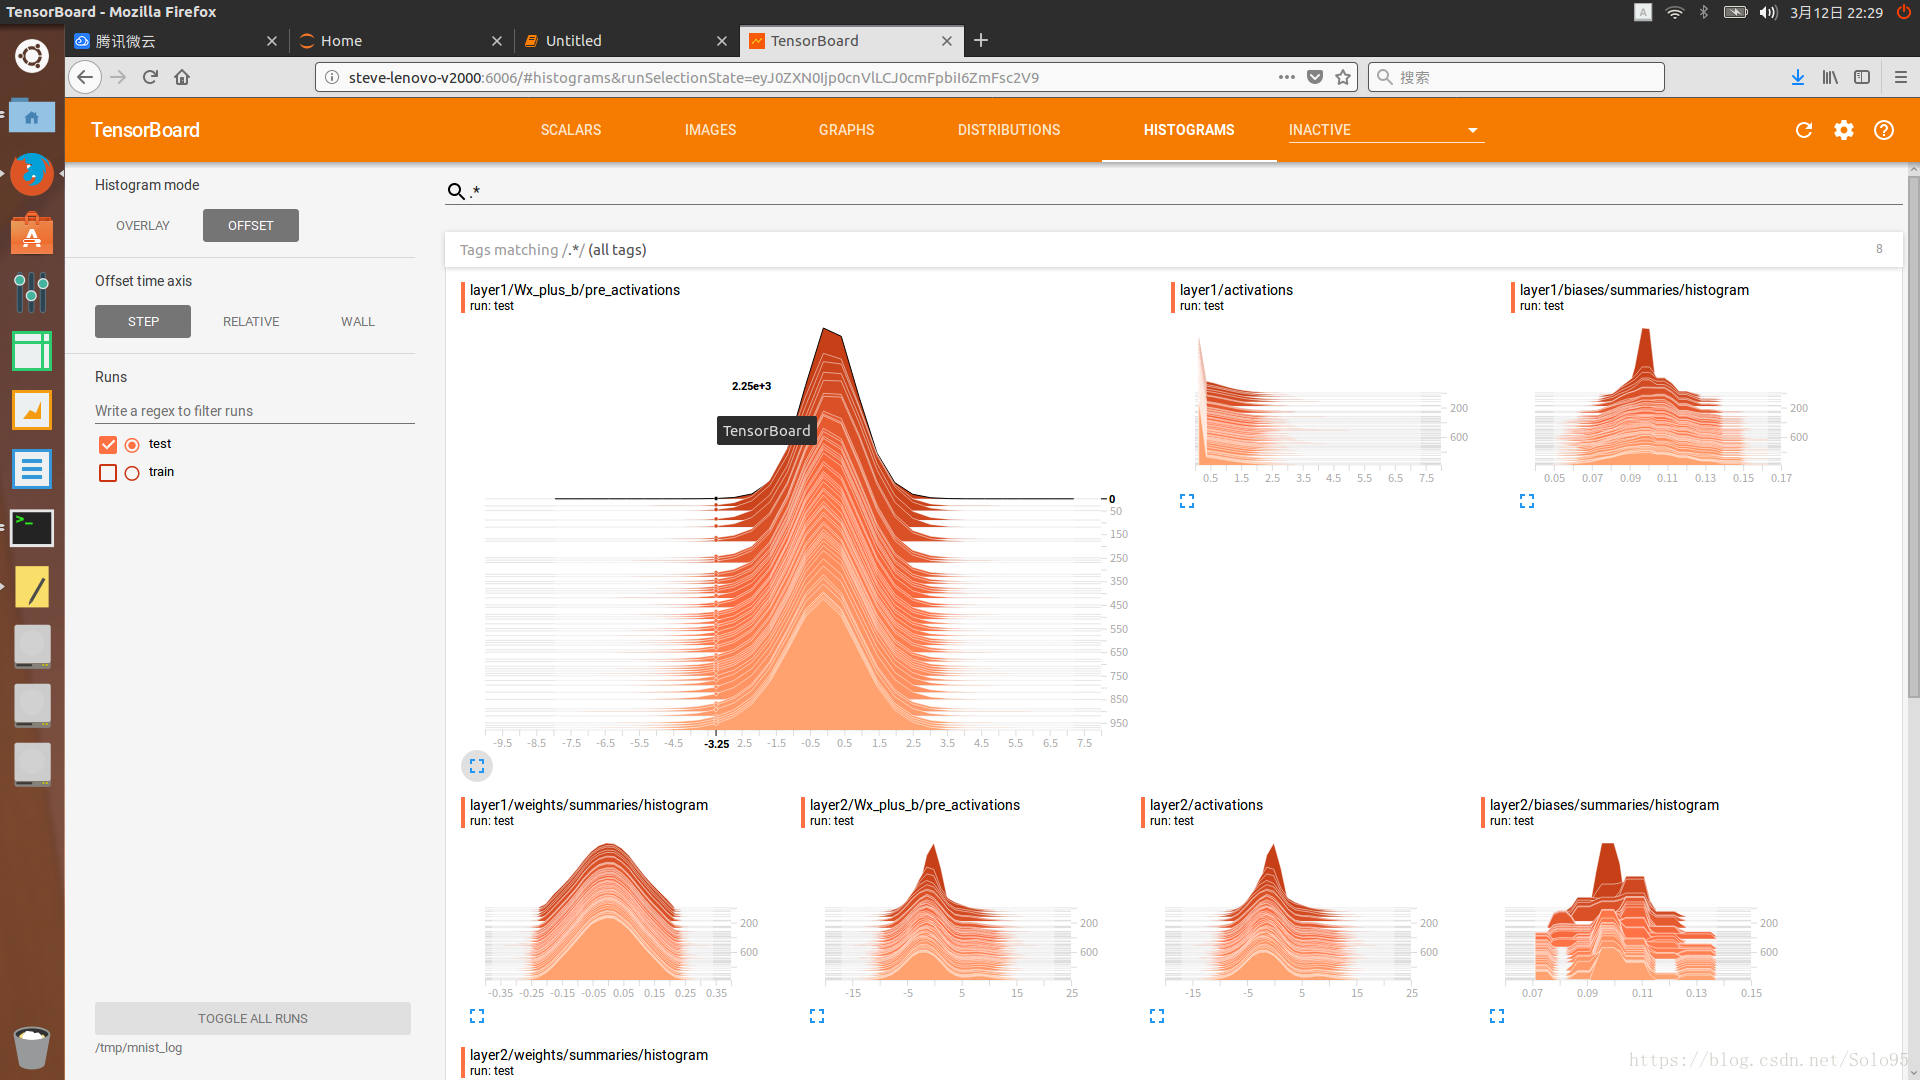Open Firefox library icon
The height and width of the screenshot is (1080, 1920).
tap(1830, 77)
